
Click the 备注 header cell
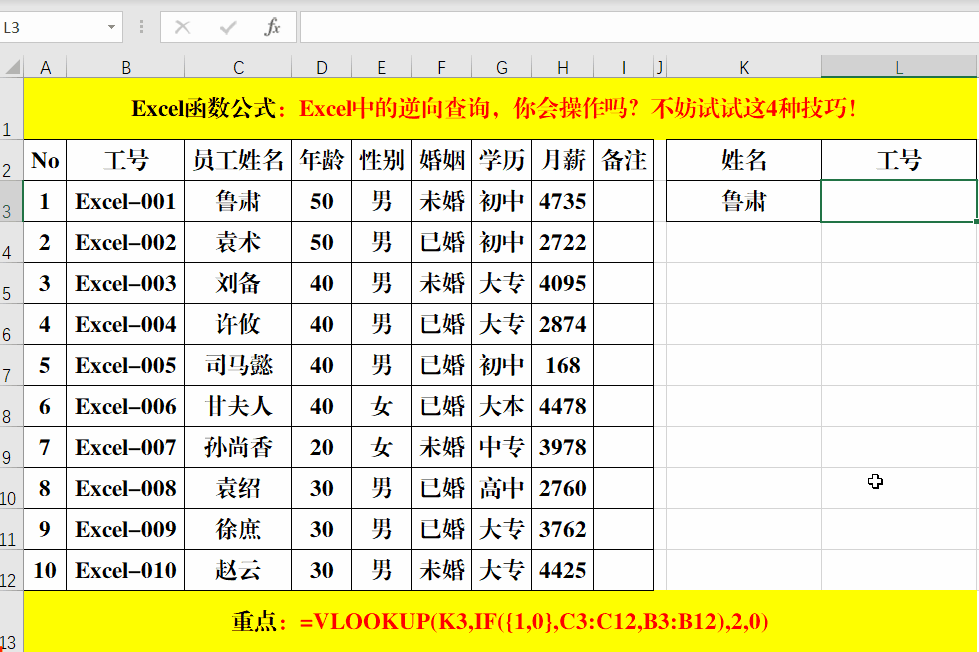624,161
